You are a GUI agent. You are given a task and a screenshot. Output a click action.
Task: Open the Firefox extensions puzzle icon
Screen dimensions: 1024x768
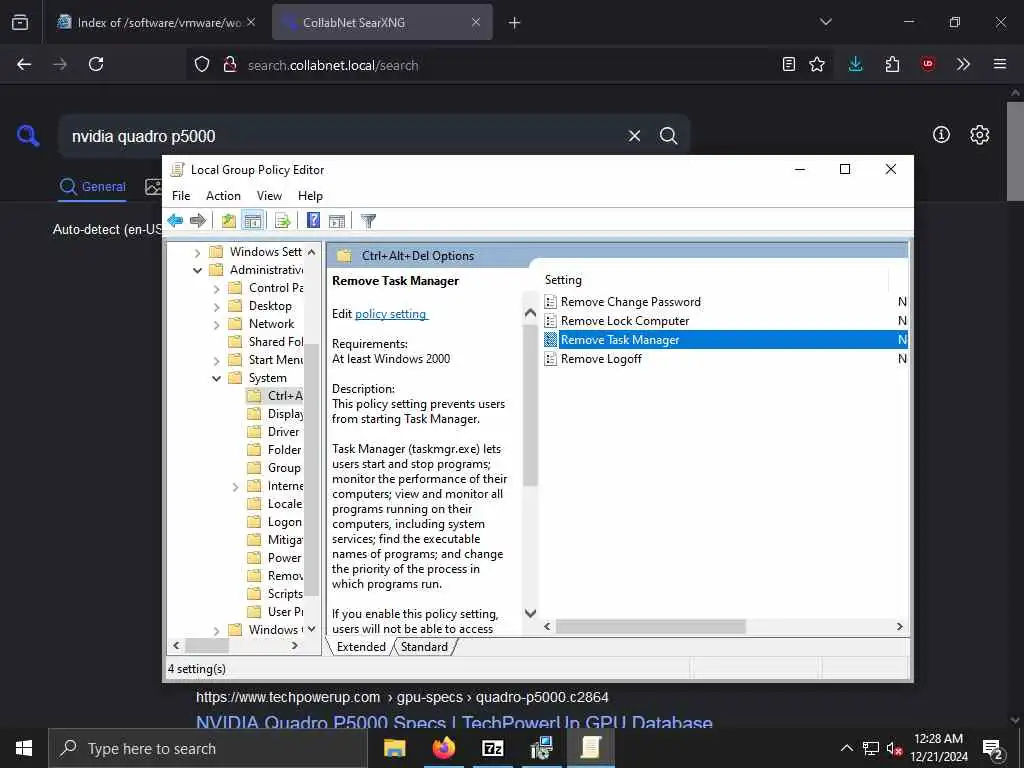(892, 64)
